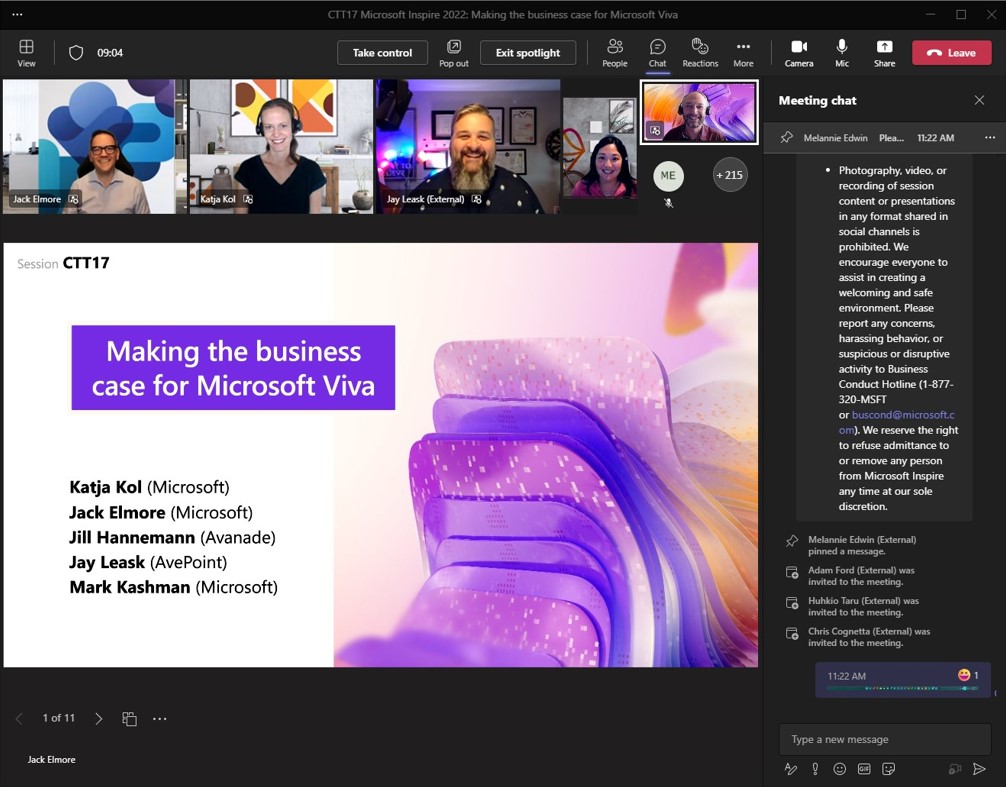Open the sticker picker
The image size is (1006, 787).
(889, 768)
